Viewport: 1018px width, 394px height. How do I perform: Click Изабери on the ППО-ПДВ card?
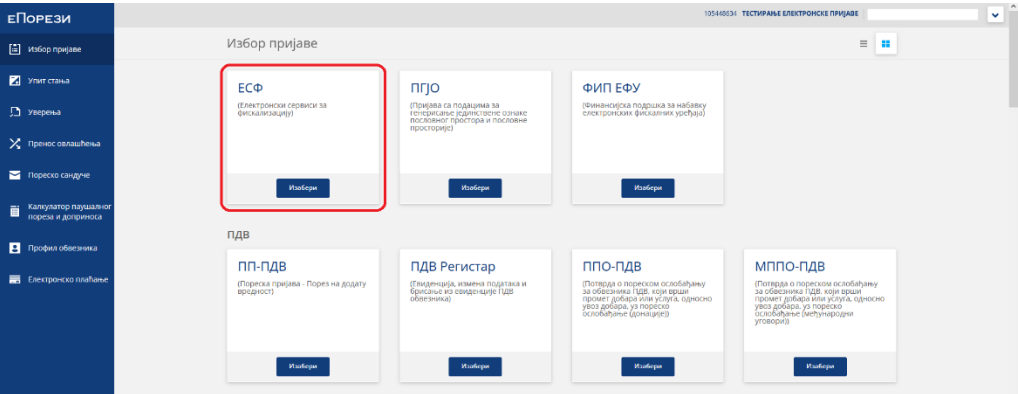pyautogui.click(x=647, y=366)
